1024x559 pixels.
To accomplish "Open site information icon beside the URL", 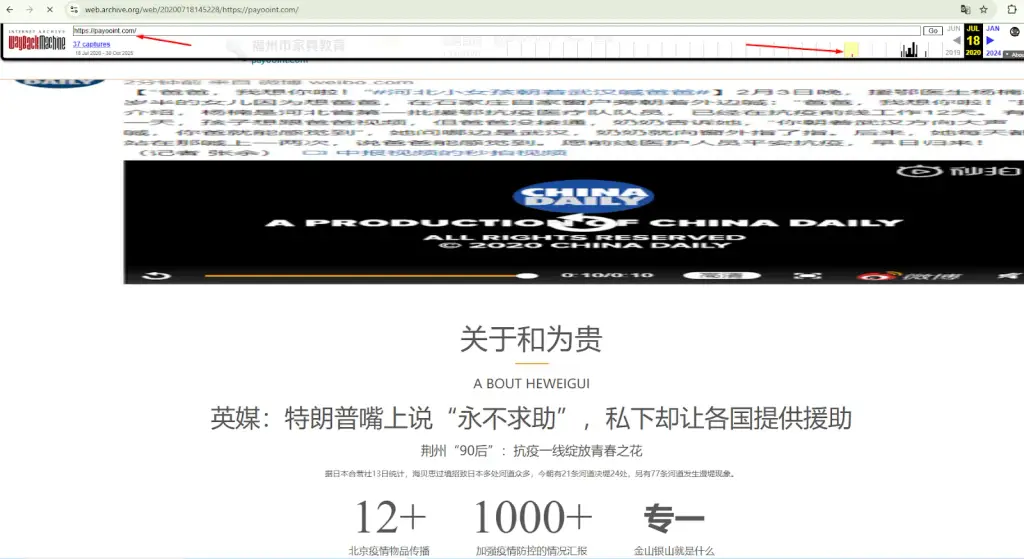I will click(x=74, y=9).
